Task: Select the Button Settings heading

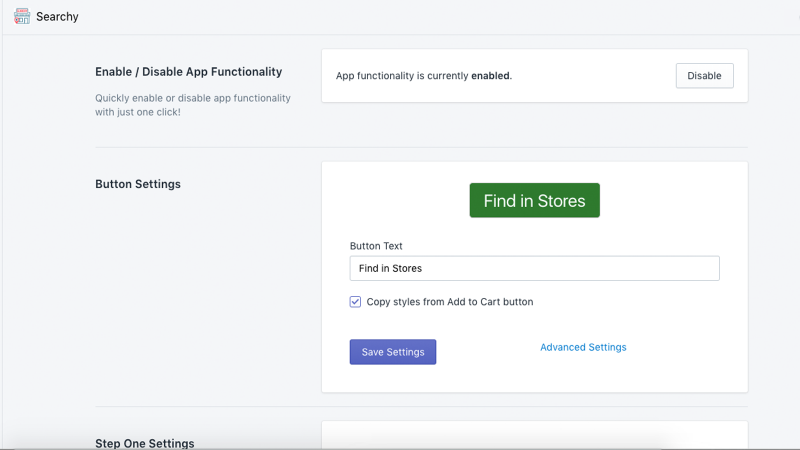Action: pyautogui.click(x=138, y=184)
